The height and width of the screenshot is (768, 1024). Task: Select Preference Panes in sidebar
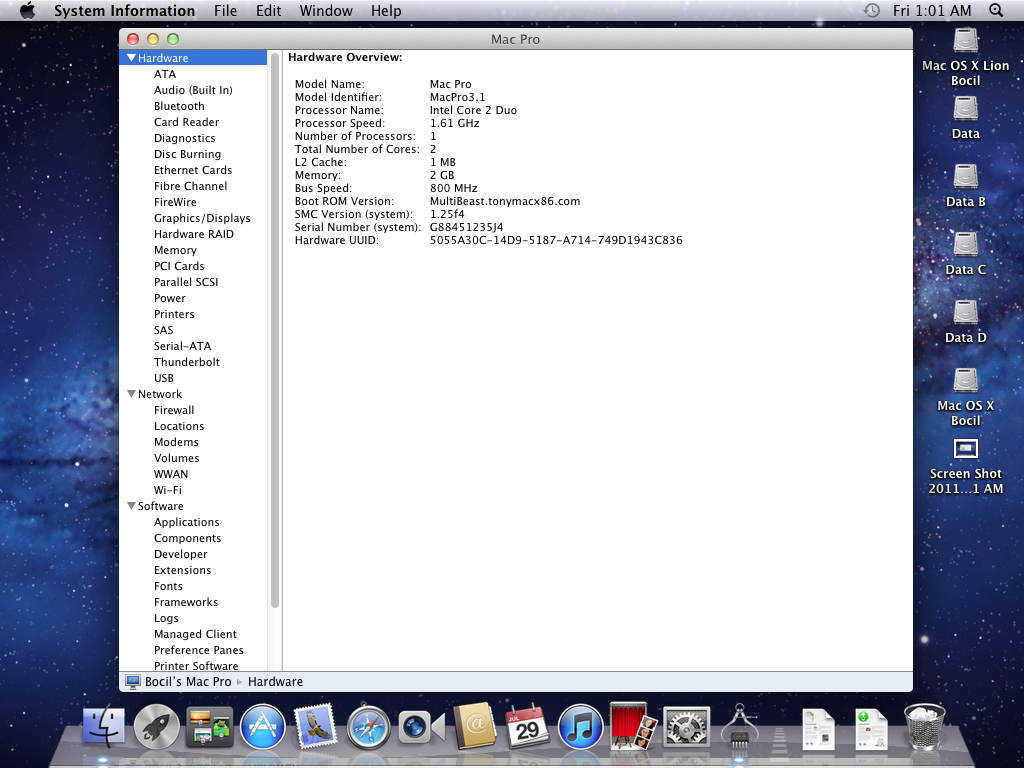[x=199, y=650]
